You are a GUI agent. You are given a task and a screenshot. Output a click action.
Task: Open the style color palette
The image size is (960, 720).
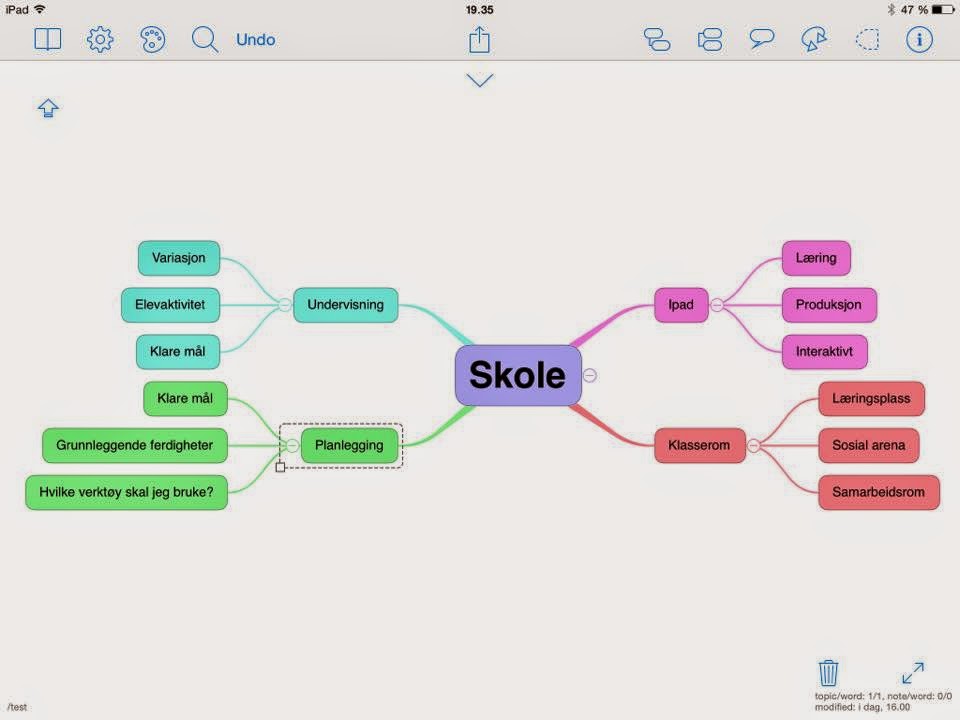[151, 39]
